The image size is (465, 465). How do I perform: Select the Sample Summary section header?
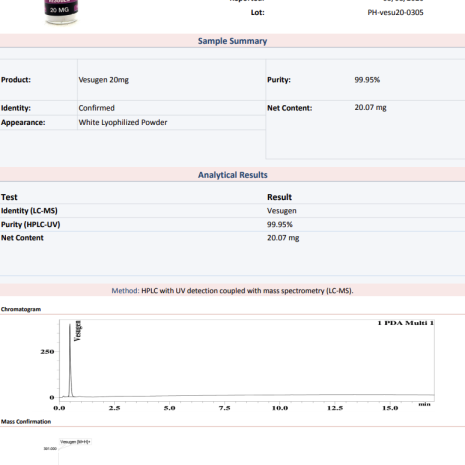[232, 41]
